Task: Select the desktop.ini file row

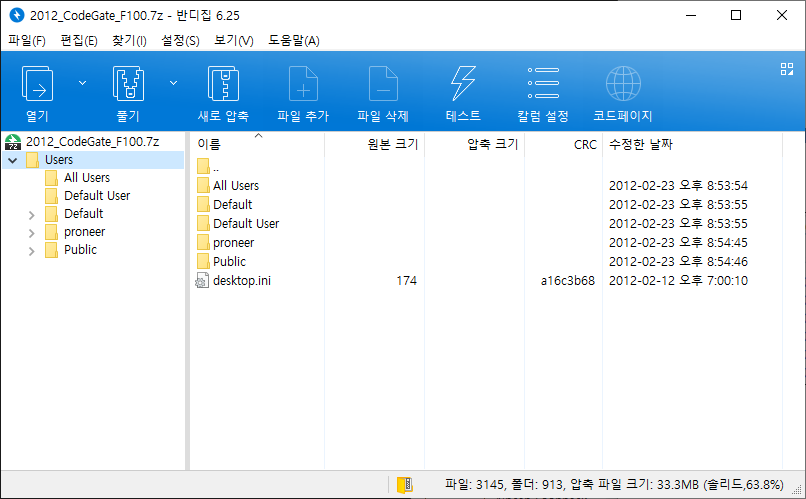Action: [486, 281]
